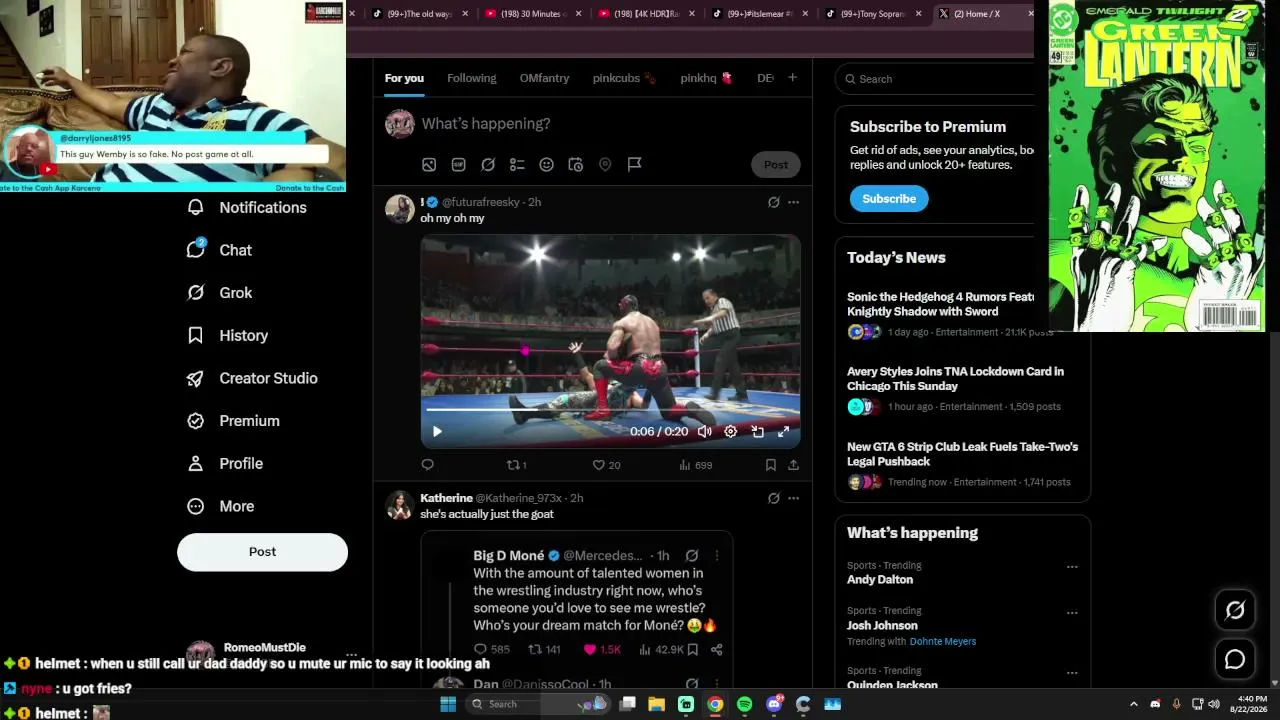Screen dimensions: 1280x720
Task: Add a poll to the post
Action: [517, 165]
